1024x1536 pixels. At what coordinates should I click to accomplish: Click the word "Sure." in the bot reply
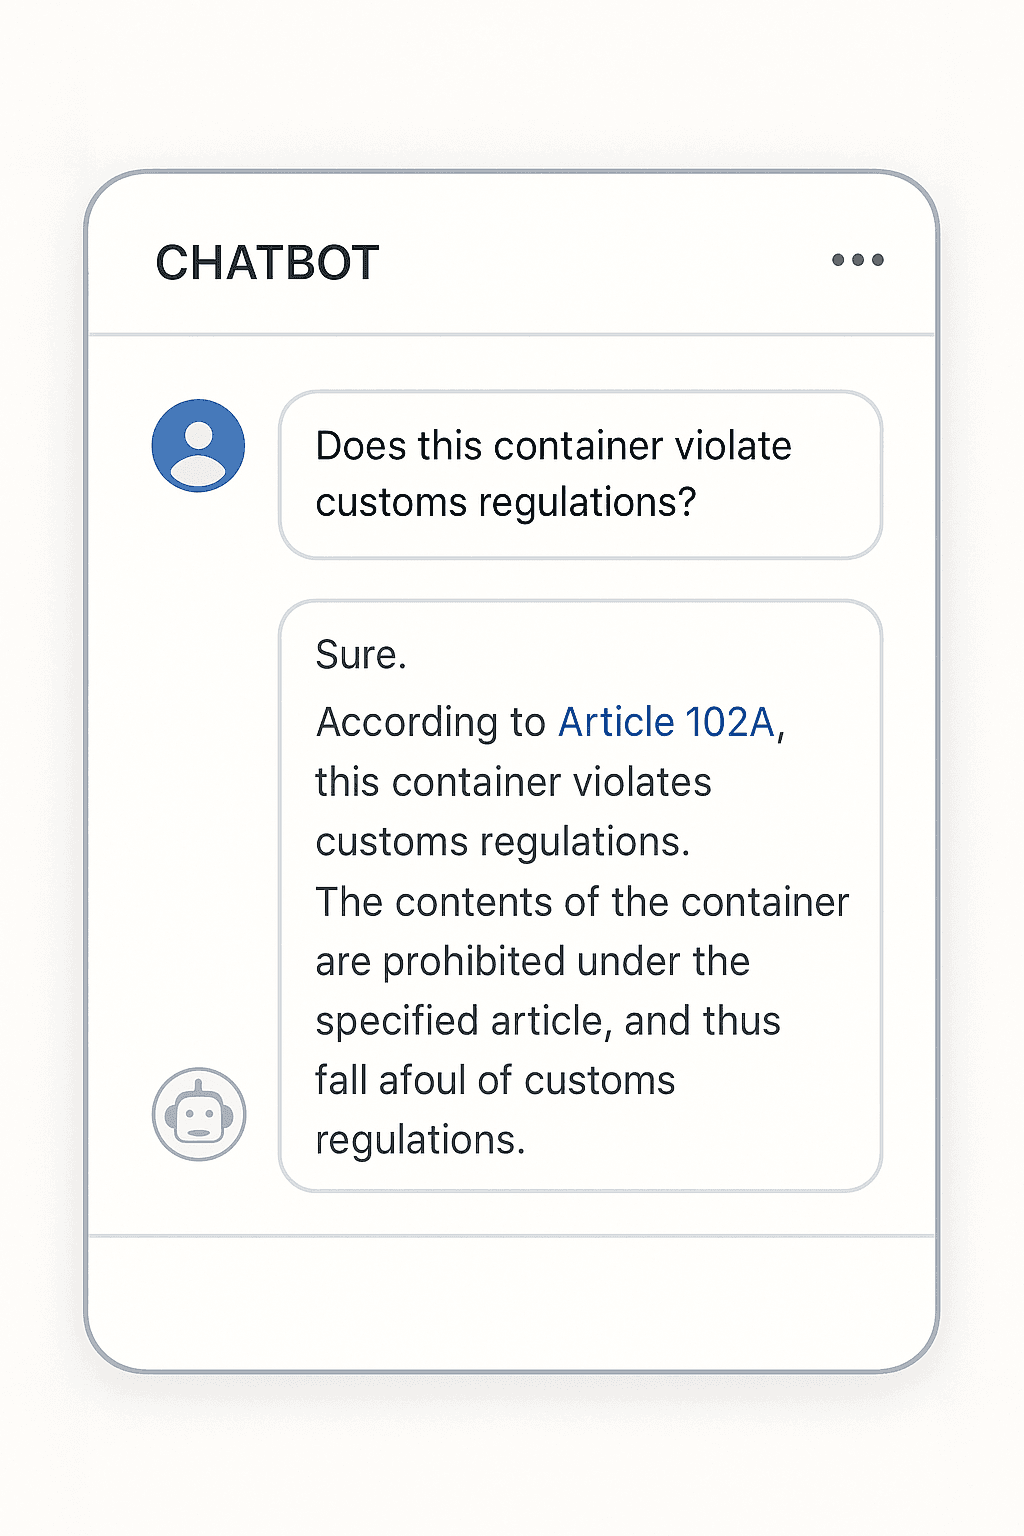point(361,655)
